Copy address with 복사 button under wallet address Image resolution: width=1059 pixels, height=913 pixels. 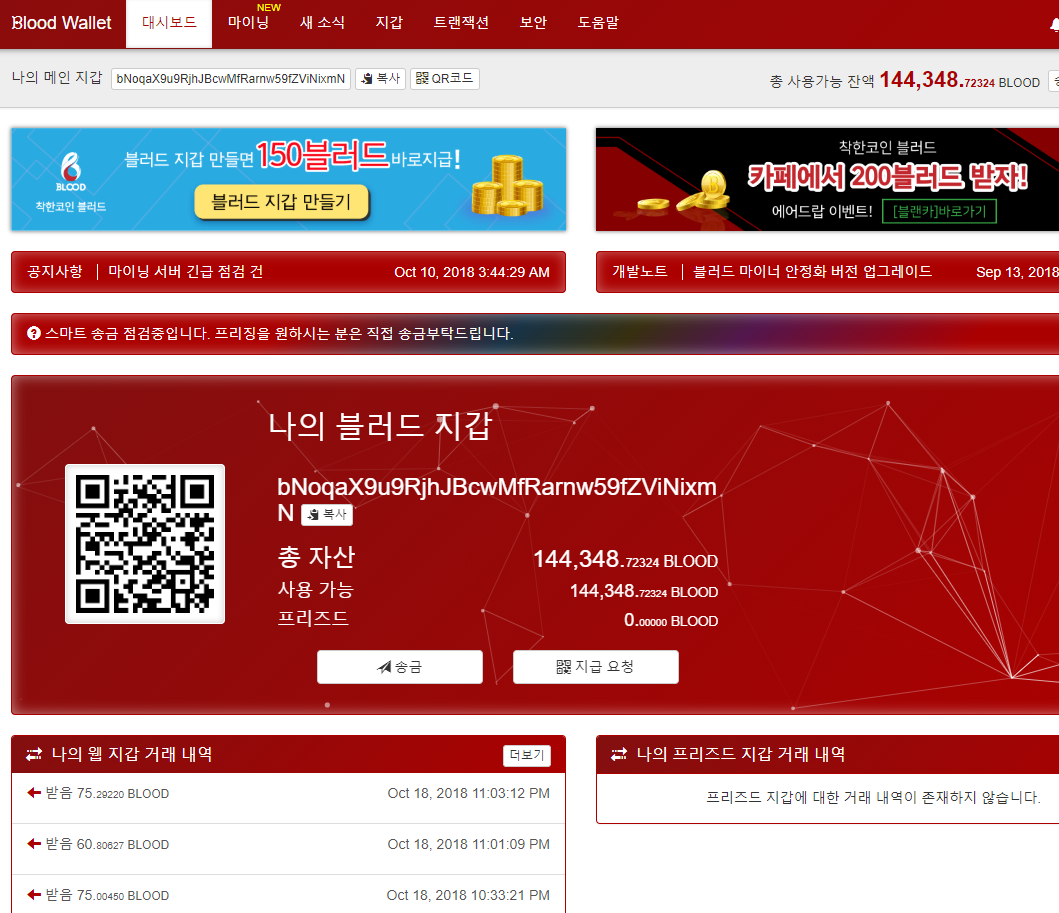click(327, 515)
